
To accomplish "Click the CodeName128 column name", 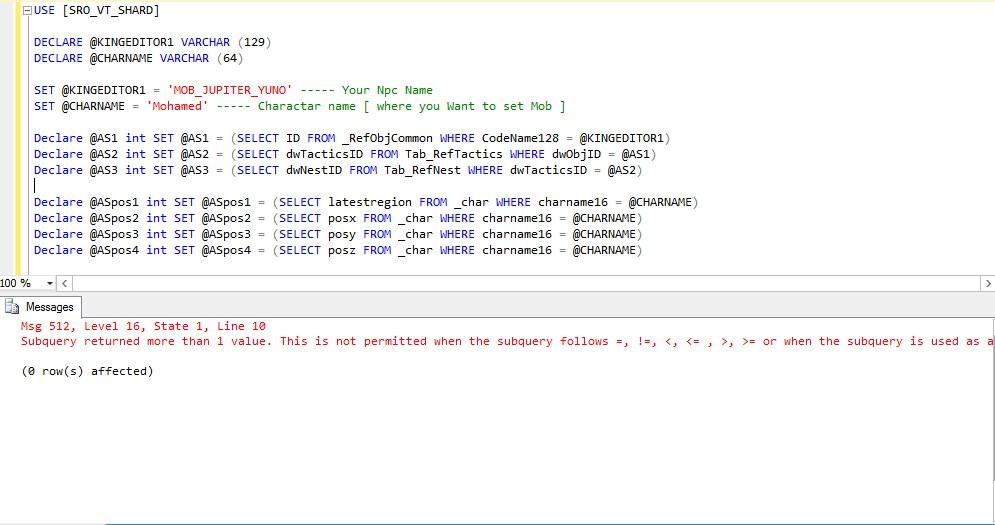I will point(520,138).
